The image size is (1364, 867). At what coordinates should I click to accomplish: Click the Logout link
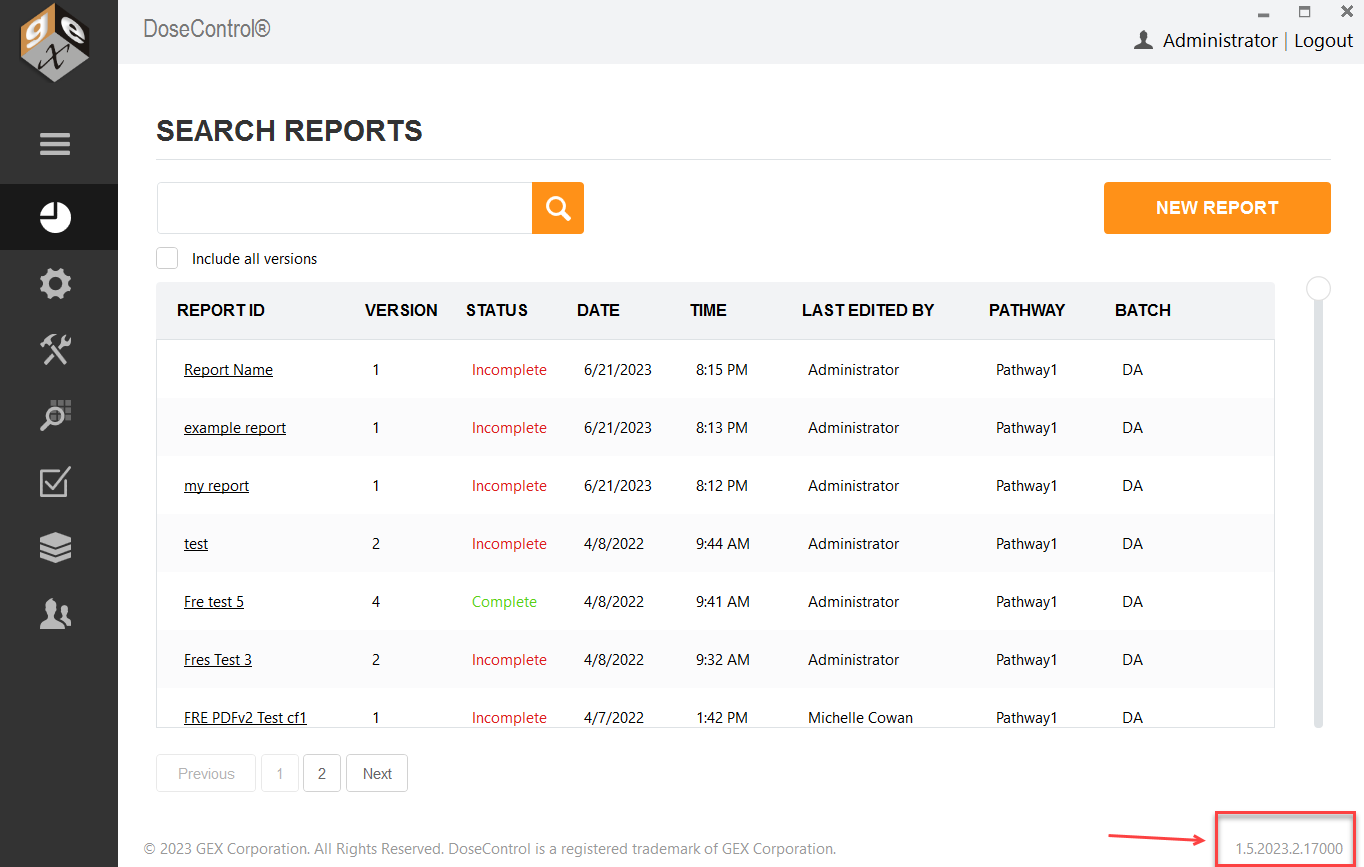click(x=1323, y=41)
